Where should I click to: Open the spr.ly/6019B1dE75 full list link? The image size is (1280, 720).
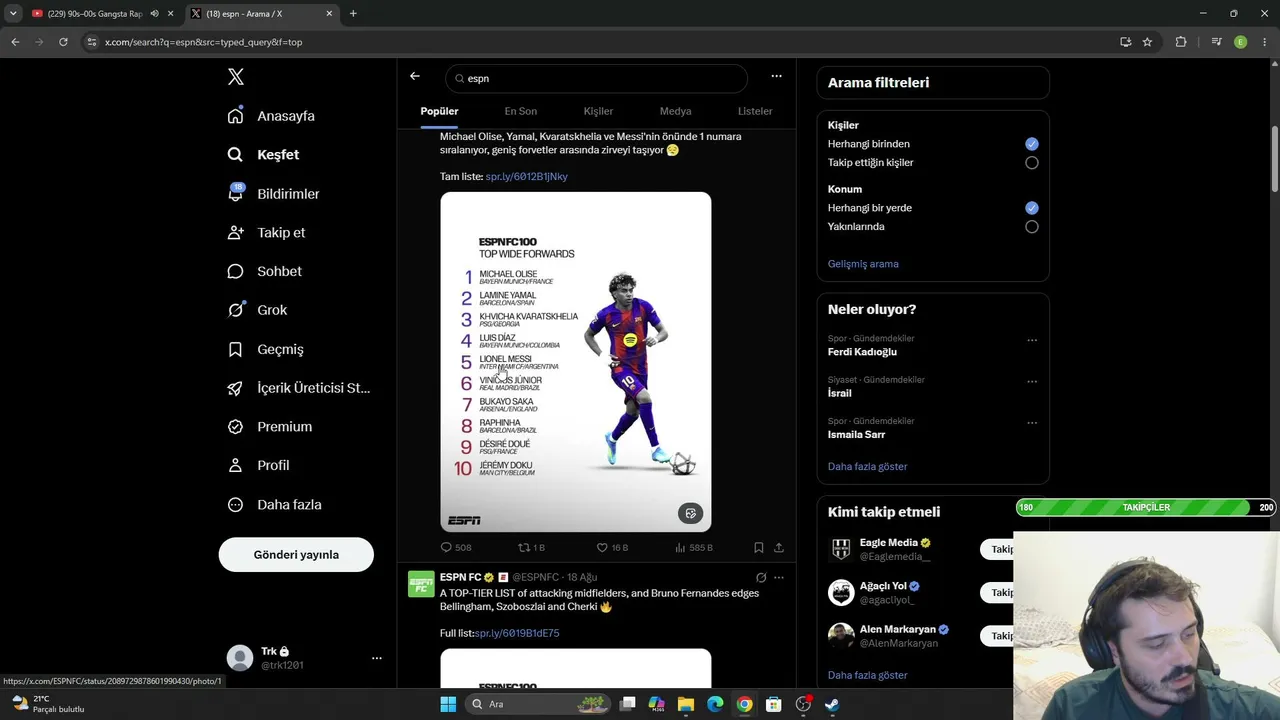(517, 634)
